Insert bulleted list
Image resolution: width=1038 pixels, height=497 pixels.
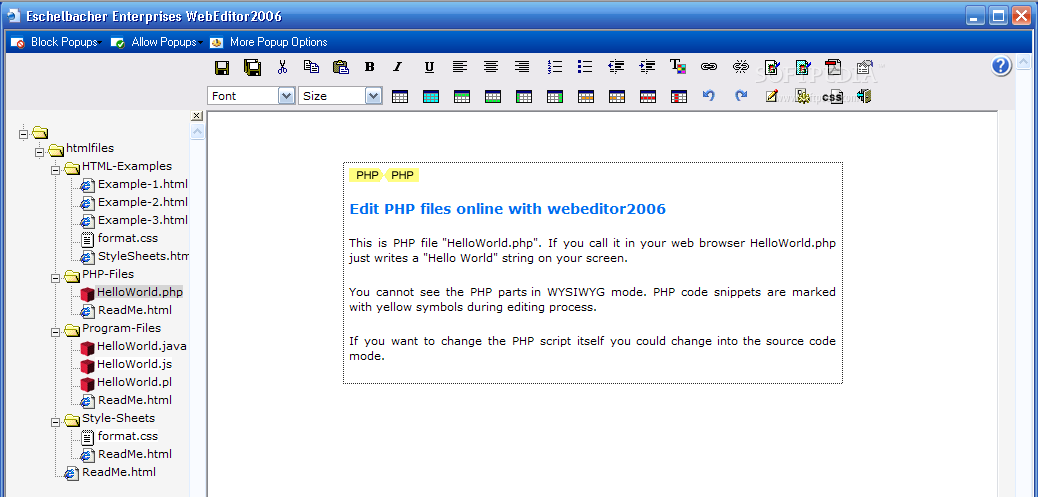585,67
